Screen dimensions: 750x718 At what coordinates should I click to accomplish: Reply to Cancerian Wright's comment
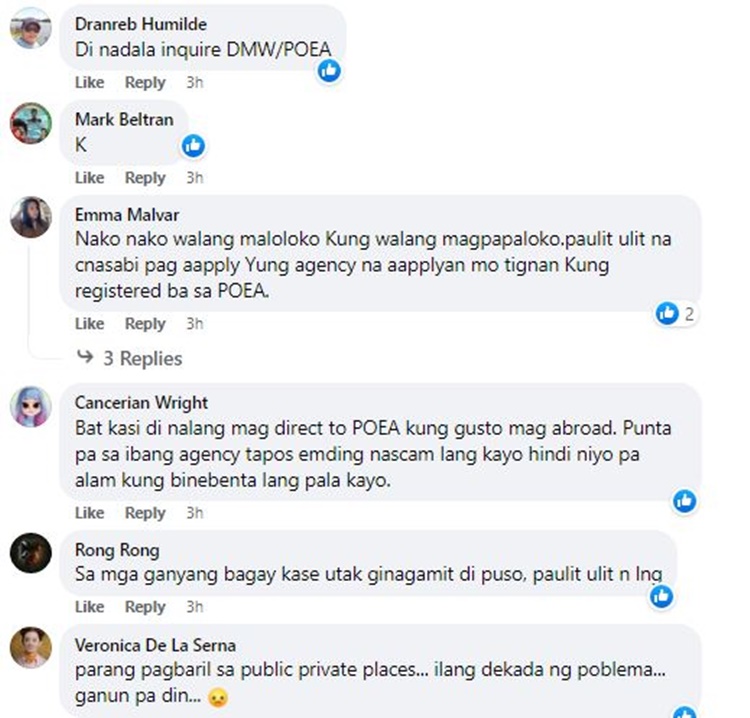pyautogui.click(x=145, y=513)
